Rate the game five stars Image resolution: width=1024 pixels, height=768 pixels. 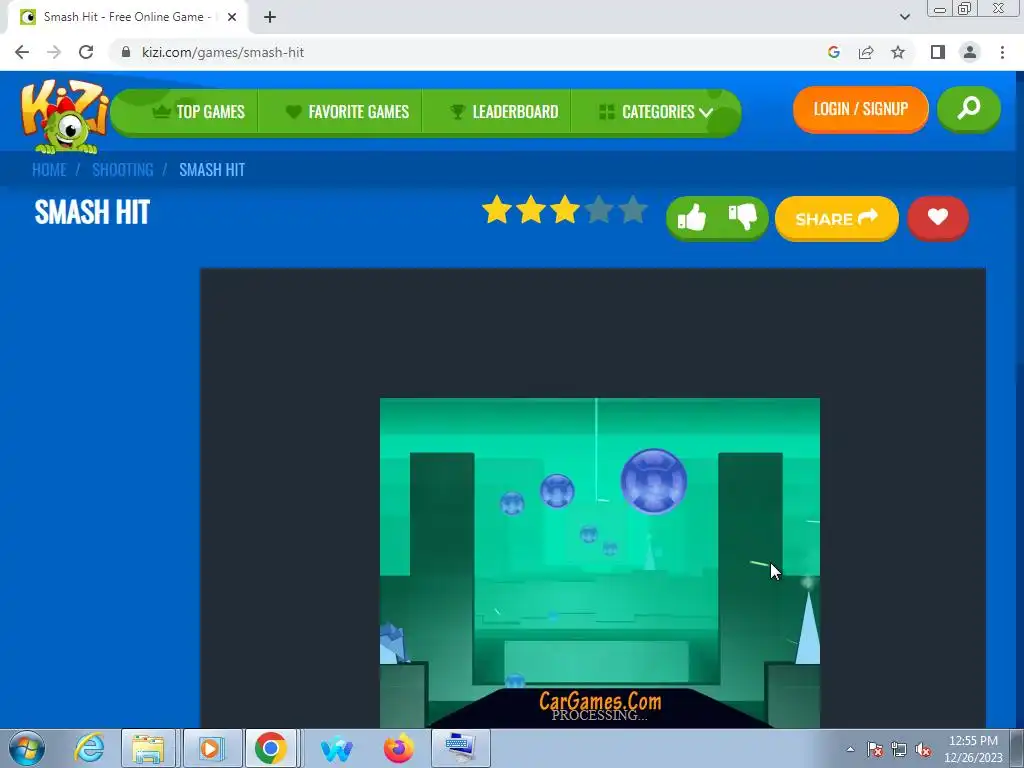(x=633, y=210)
